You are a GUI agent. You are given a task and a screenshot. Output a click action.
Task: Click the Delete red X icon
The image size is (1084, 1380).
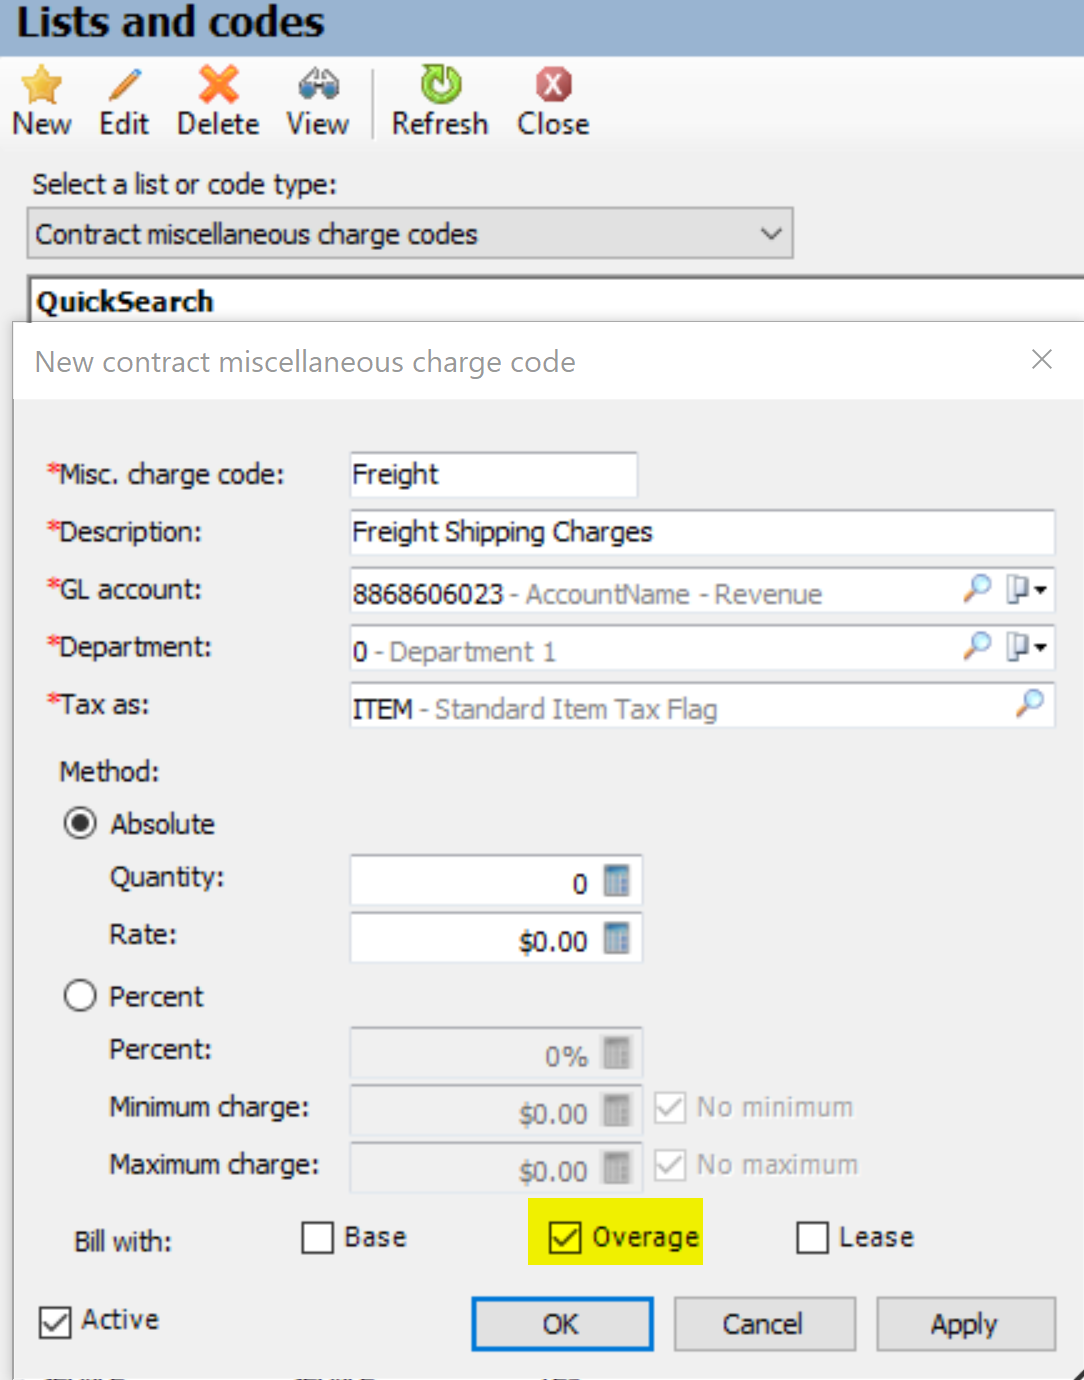(x=218, y=86)
